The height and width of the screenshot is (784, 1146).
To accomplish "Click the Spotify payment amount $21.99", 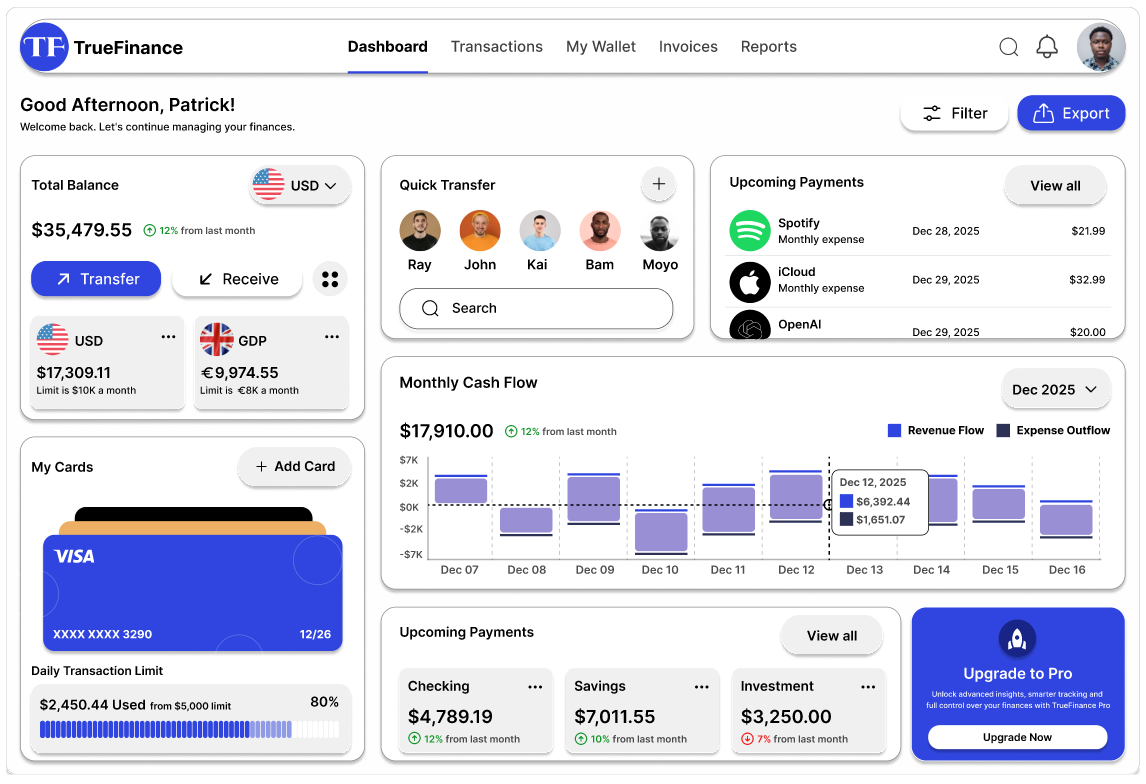I will pos(1088,231).
